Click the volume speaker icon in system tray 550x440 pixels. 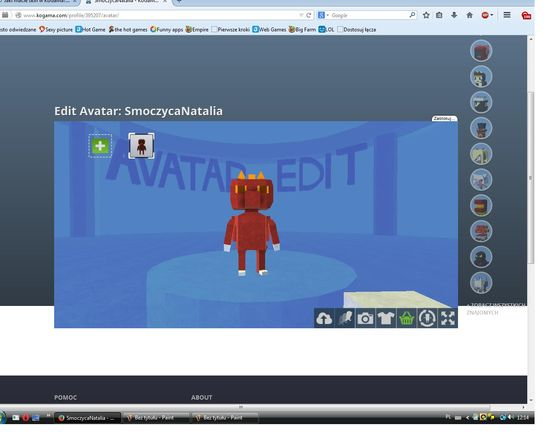click(x=510, y=418)
